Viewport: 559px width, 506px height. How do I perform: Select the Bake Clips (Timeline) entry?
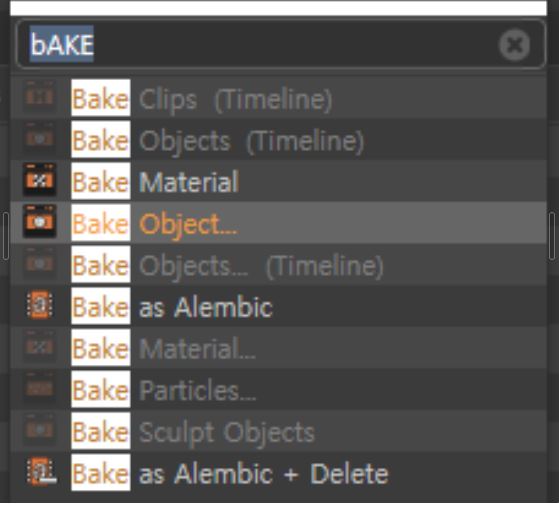pos(278,98)
